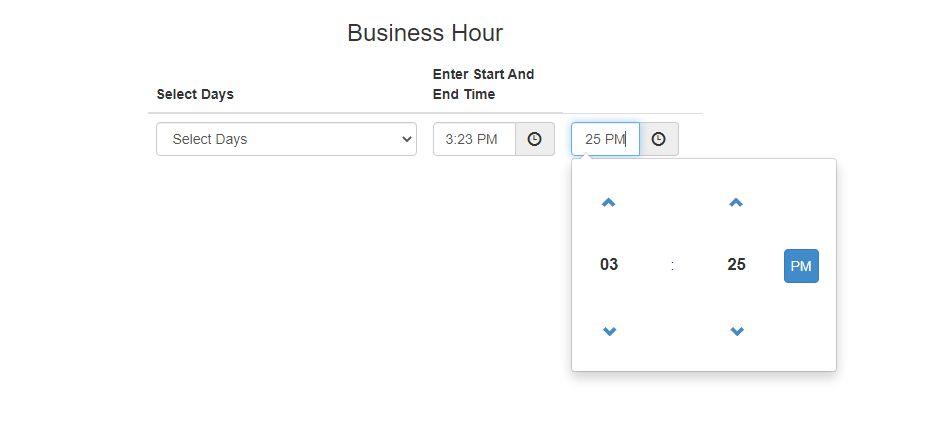Click the end time clock icon
The width and height of the screenshot is (933, 422).
658,139
